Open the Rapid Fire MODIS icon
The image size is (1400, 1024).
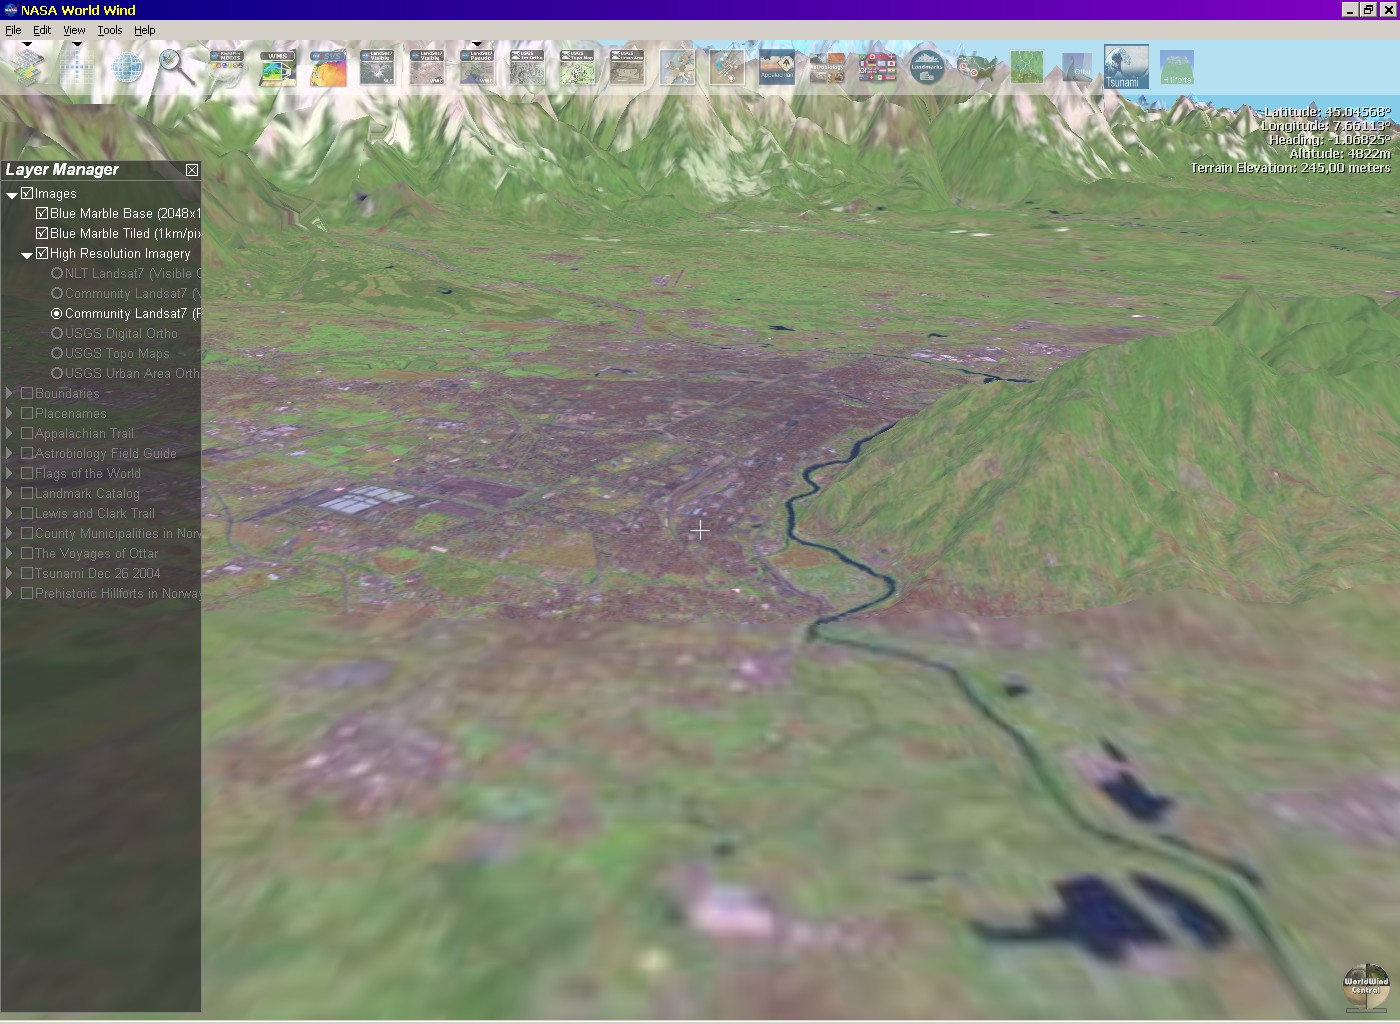click(x=227, y=67)
